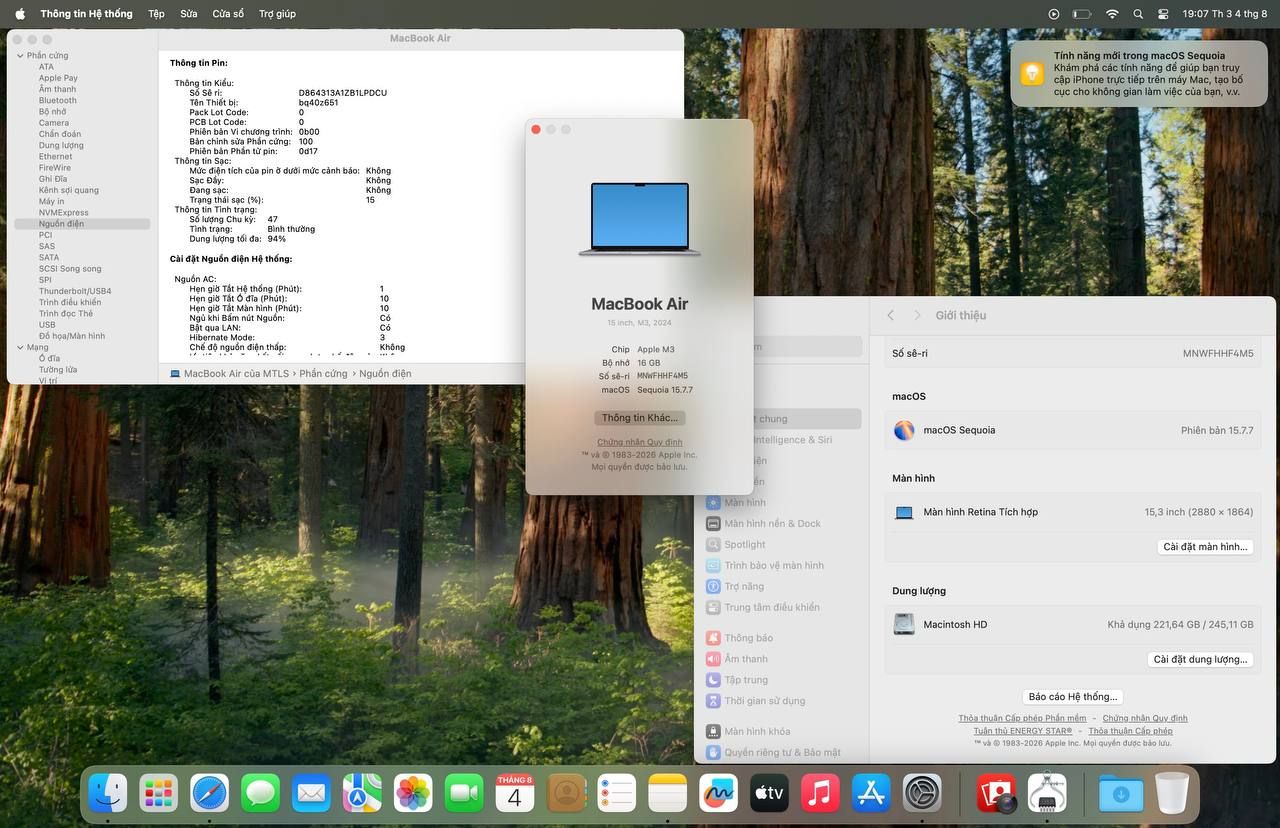
Task: Open Spotlight search in the menu bar
Action: point(1138,14)
